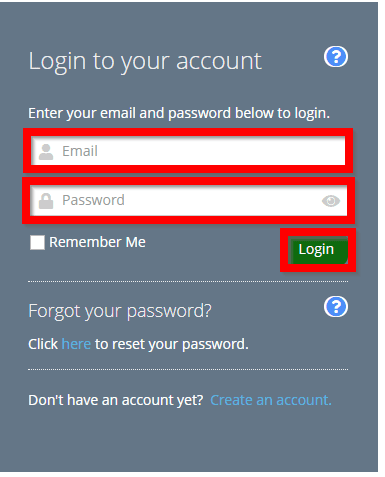Viewport: 385px width, 477px height.
Task: Focus the Password input field
Action: [x=188, y=200]
